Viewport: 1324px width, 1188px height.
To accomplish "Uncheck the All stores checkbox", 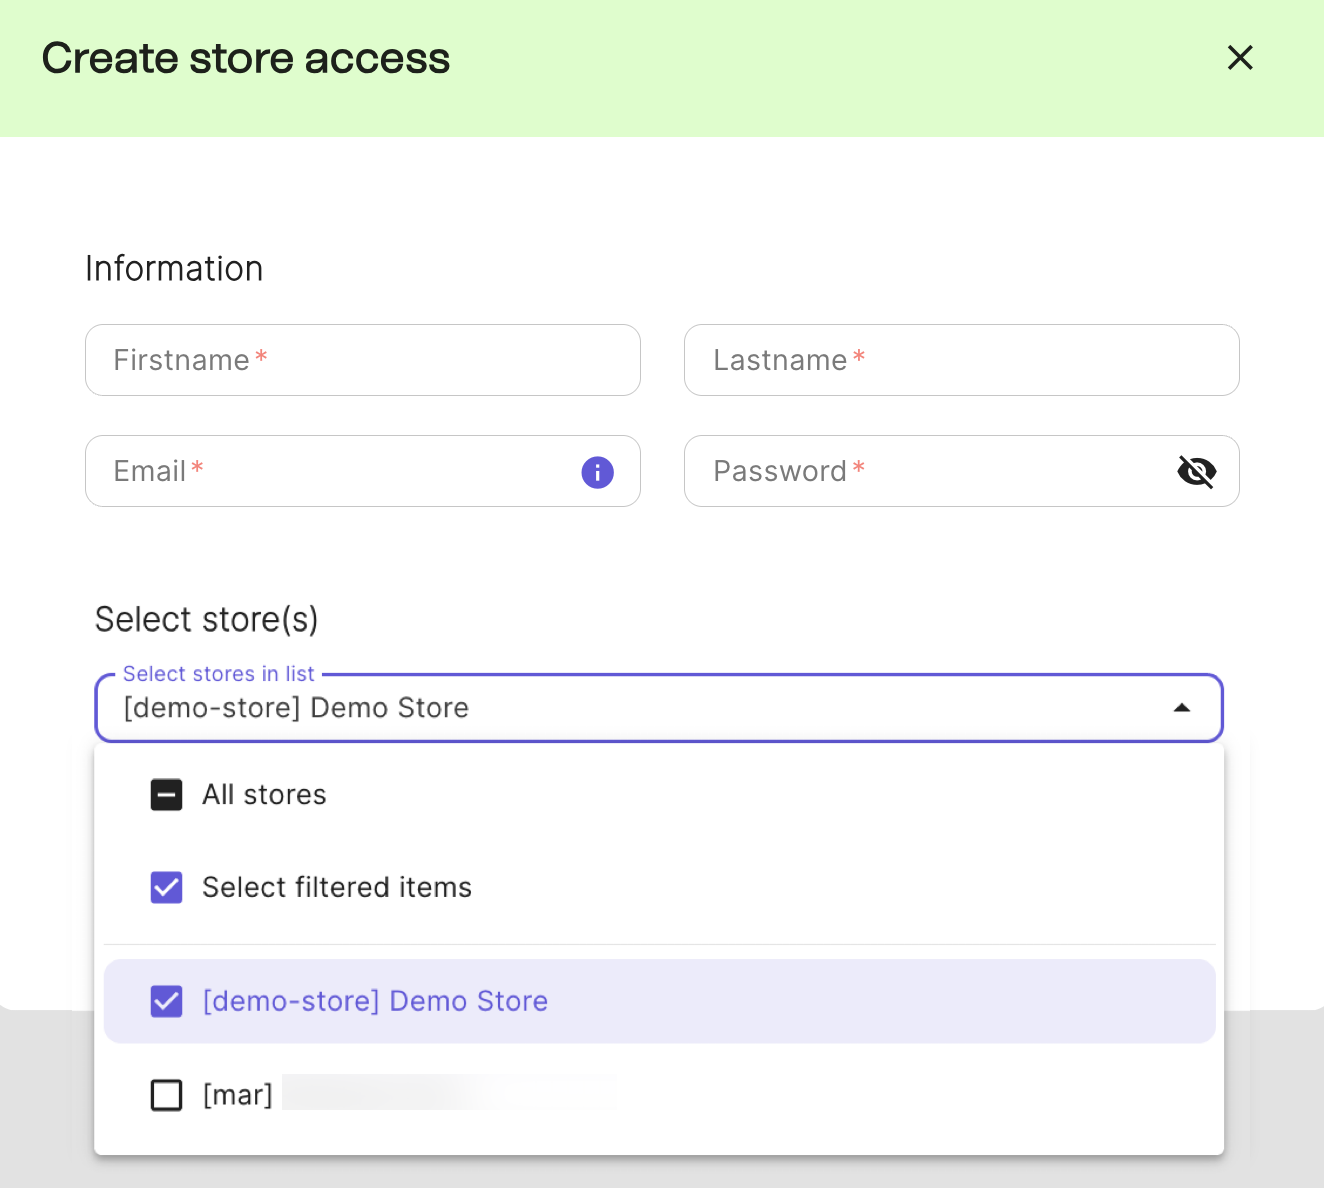I will (x=166, y=794).
